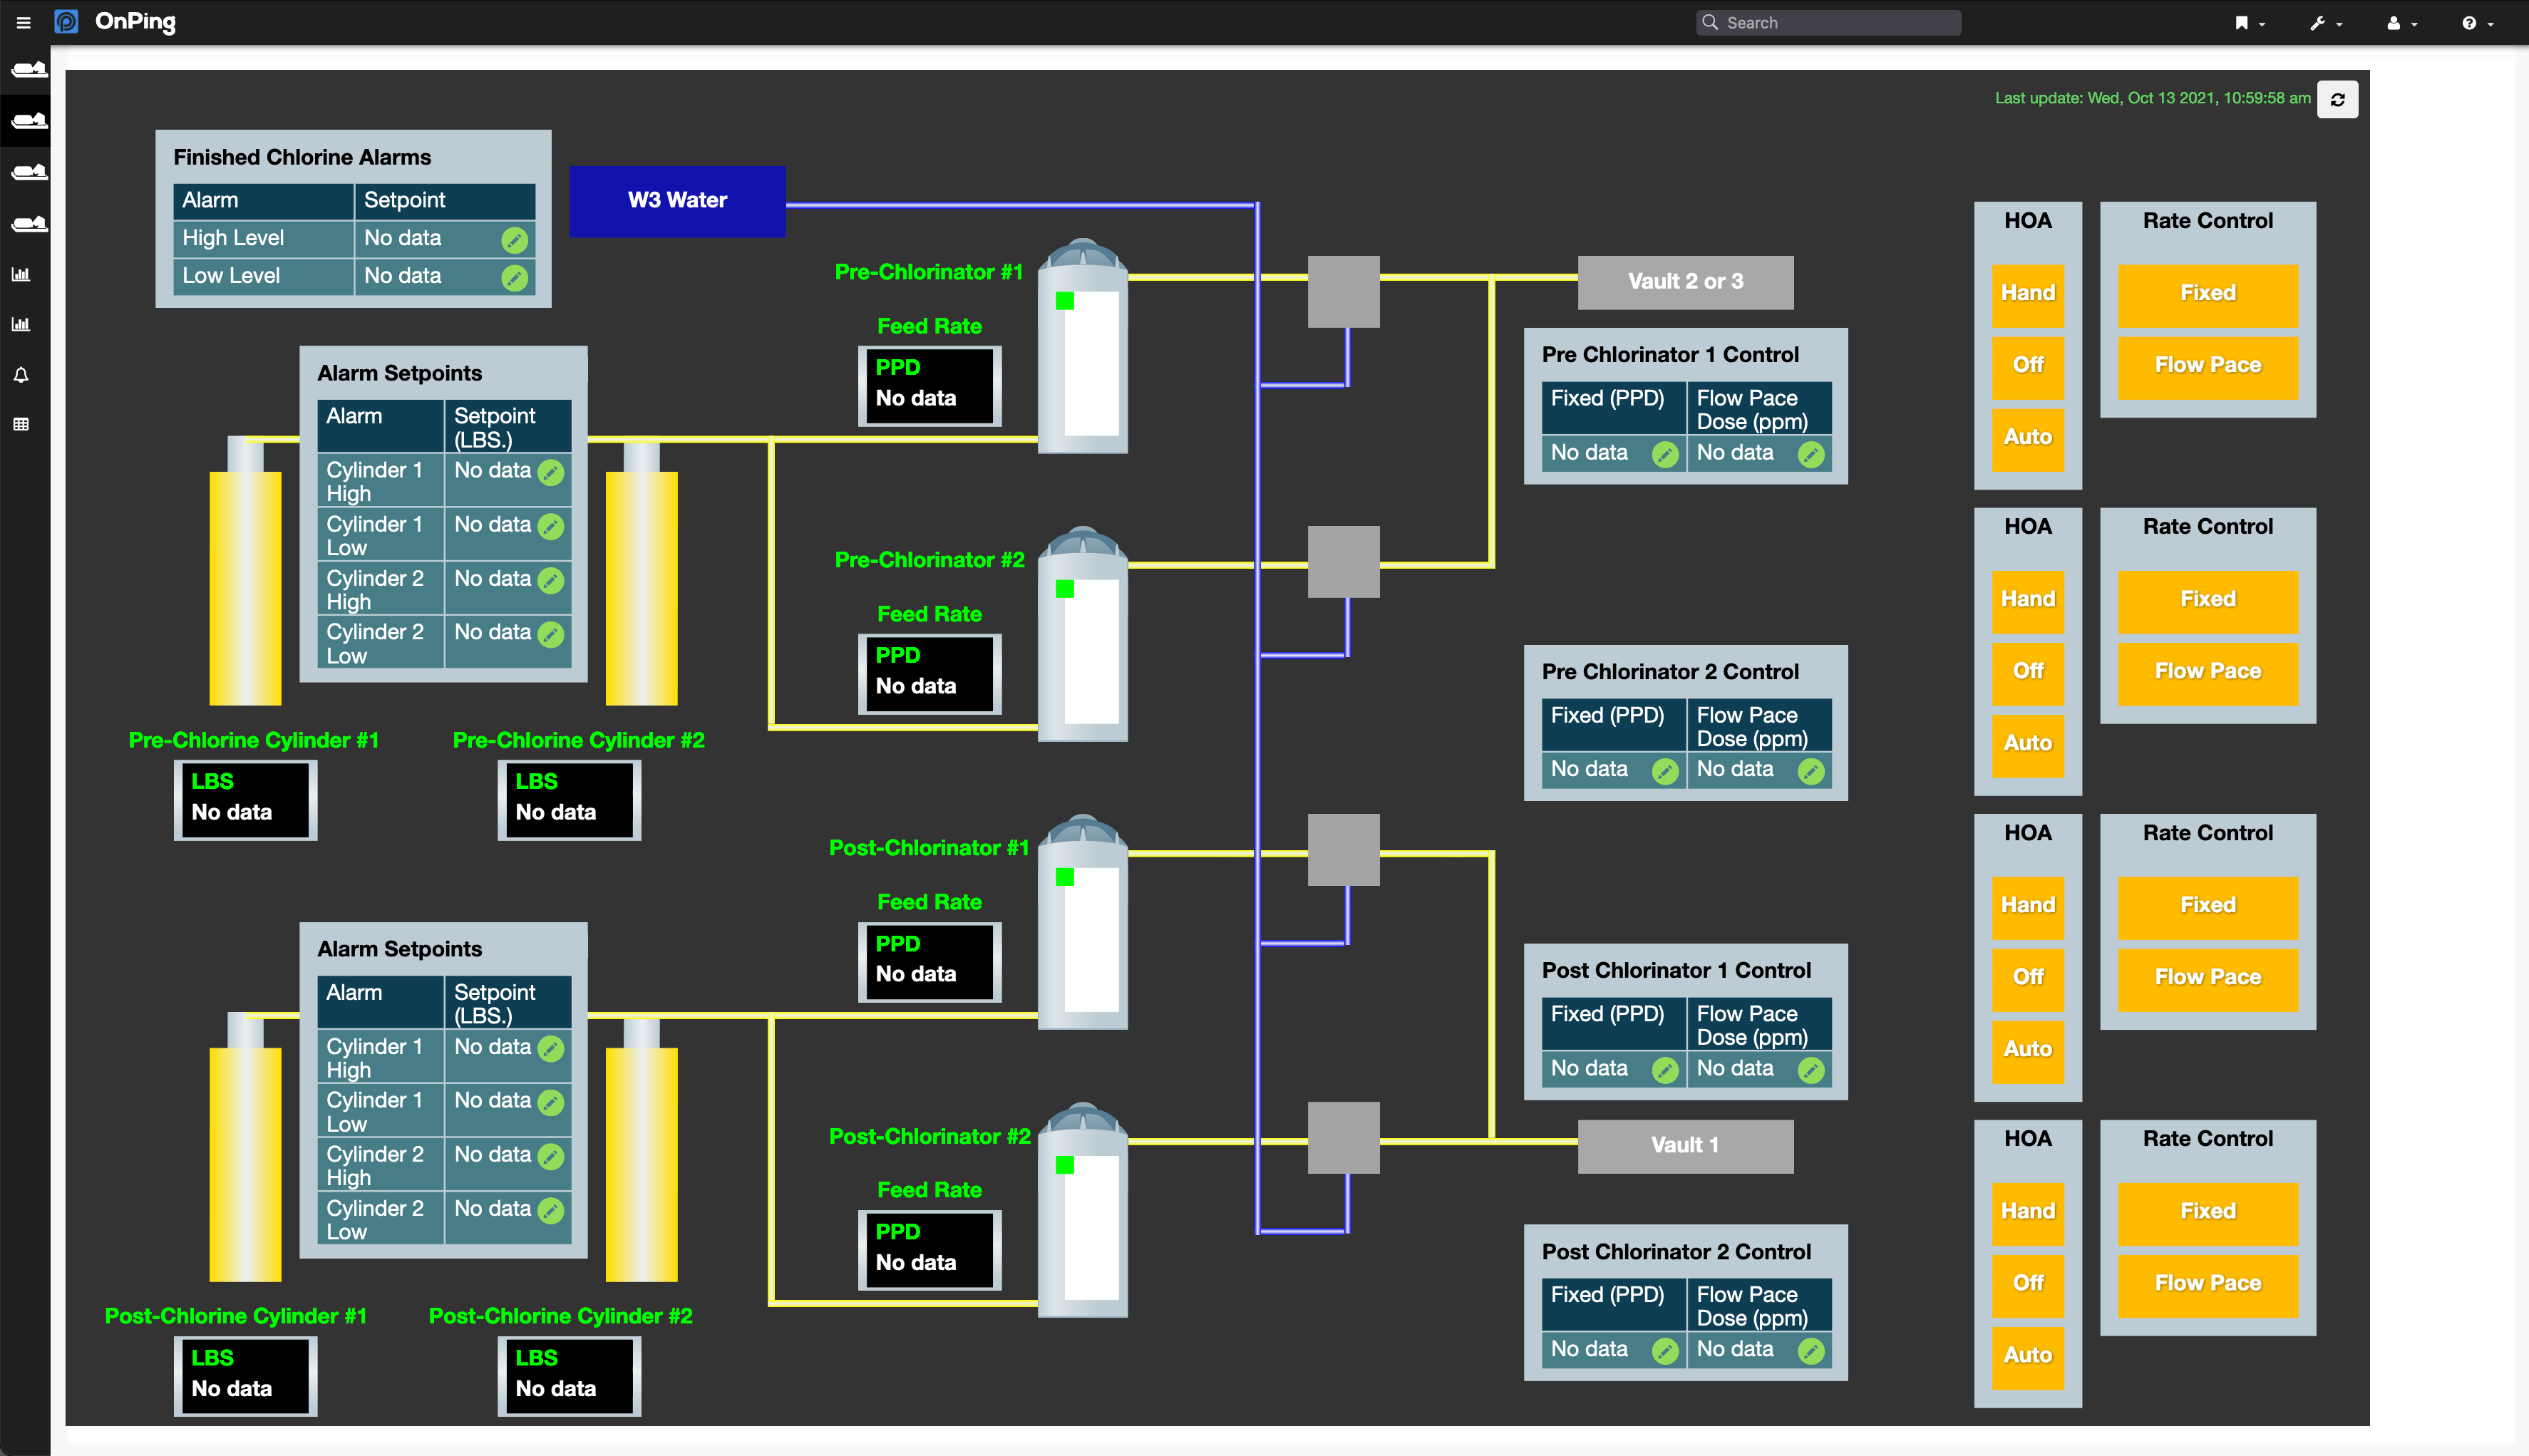
Task: Click the first plant sidebar icon
Action: pos(28,69)
